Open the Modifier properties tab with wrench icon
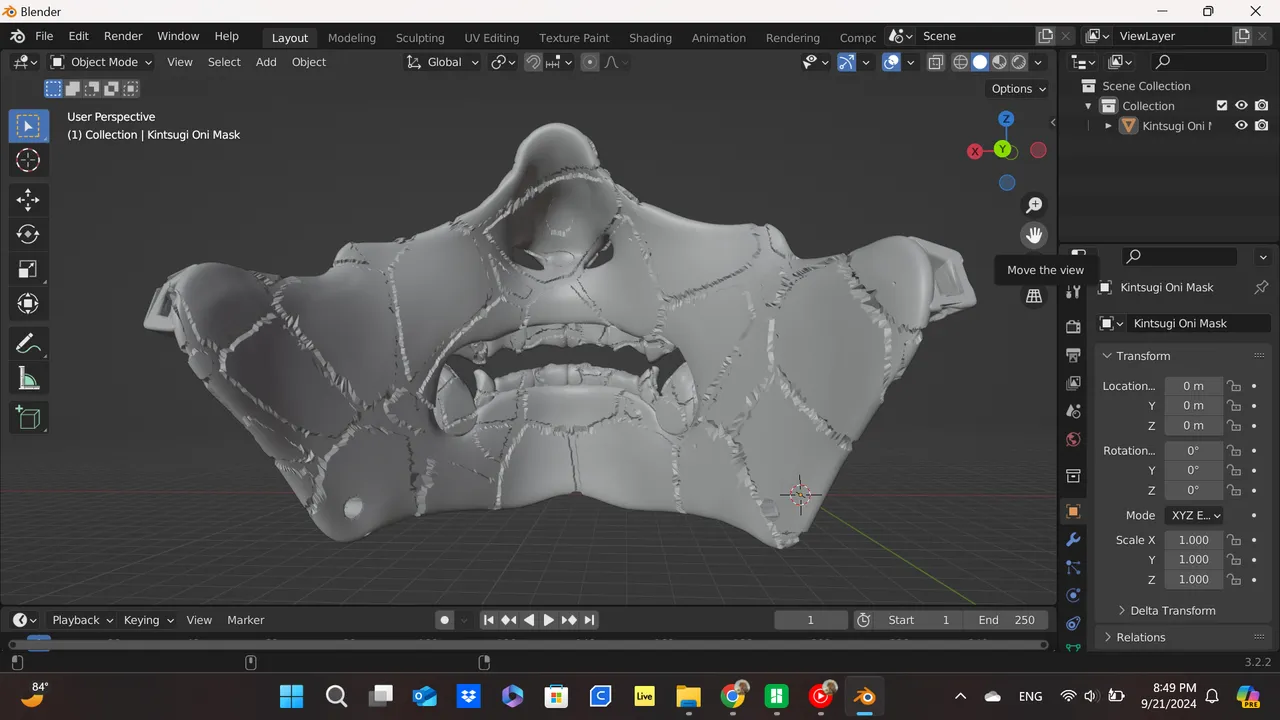The image size is (1280, 720). click(1072, 540)
